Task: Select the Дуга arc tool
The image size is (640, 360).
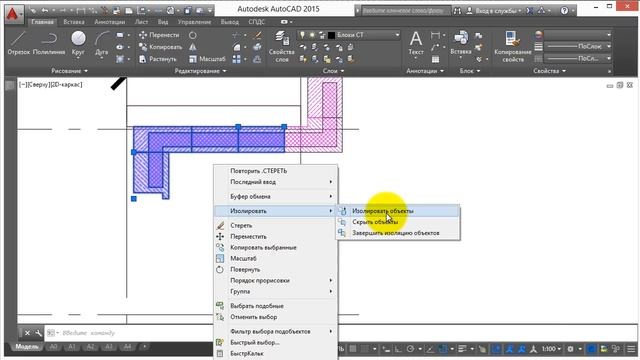Action: [102, 44]
